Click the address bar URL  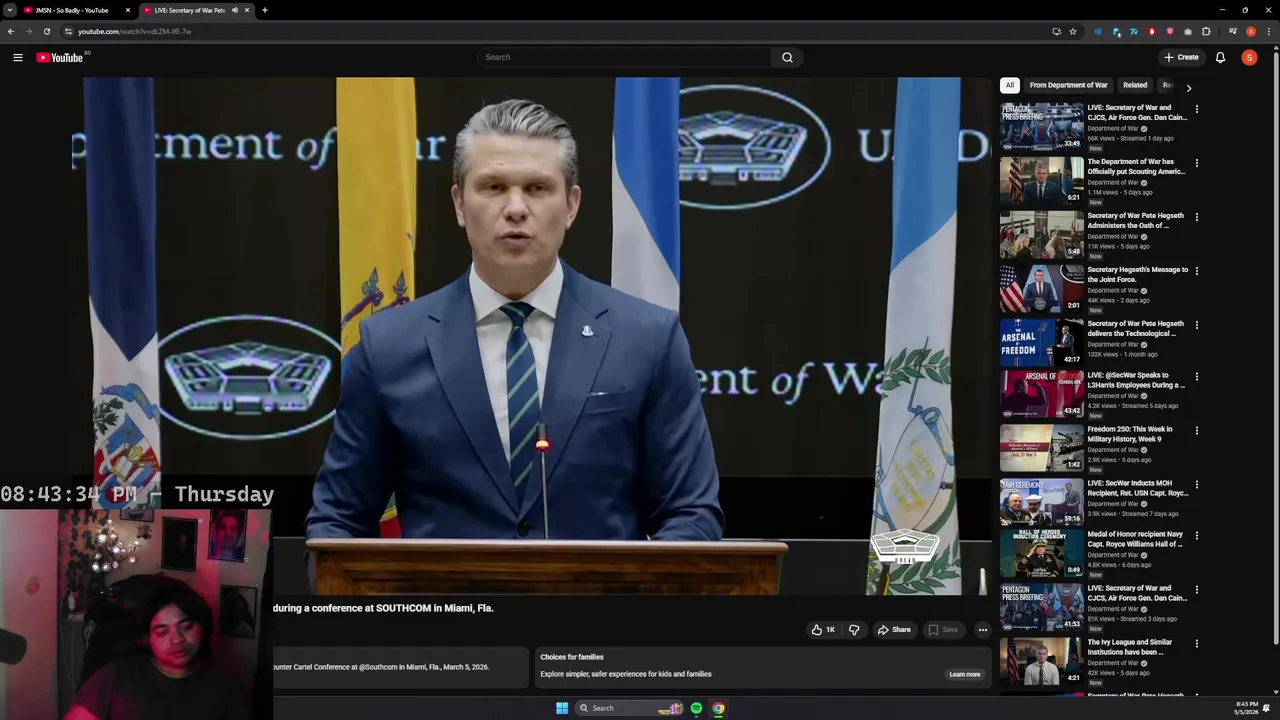(x=135, y=31)
